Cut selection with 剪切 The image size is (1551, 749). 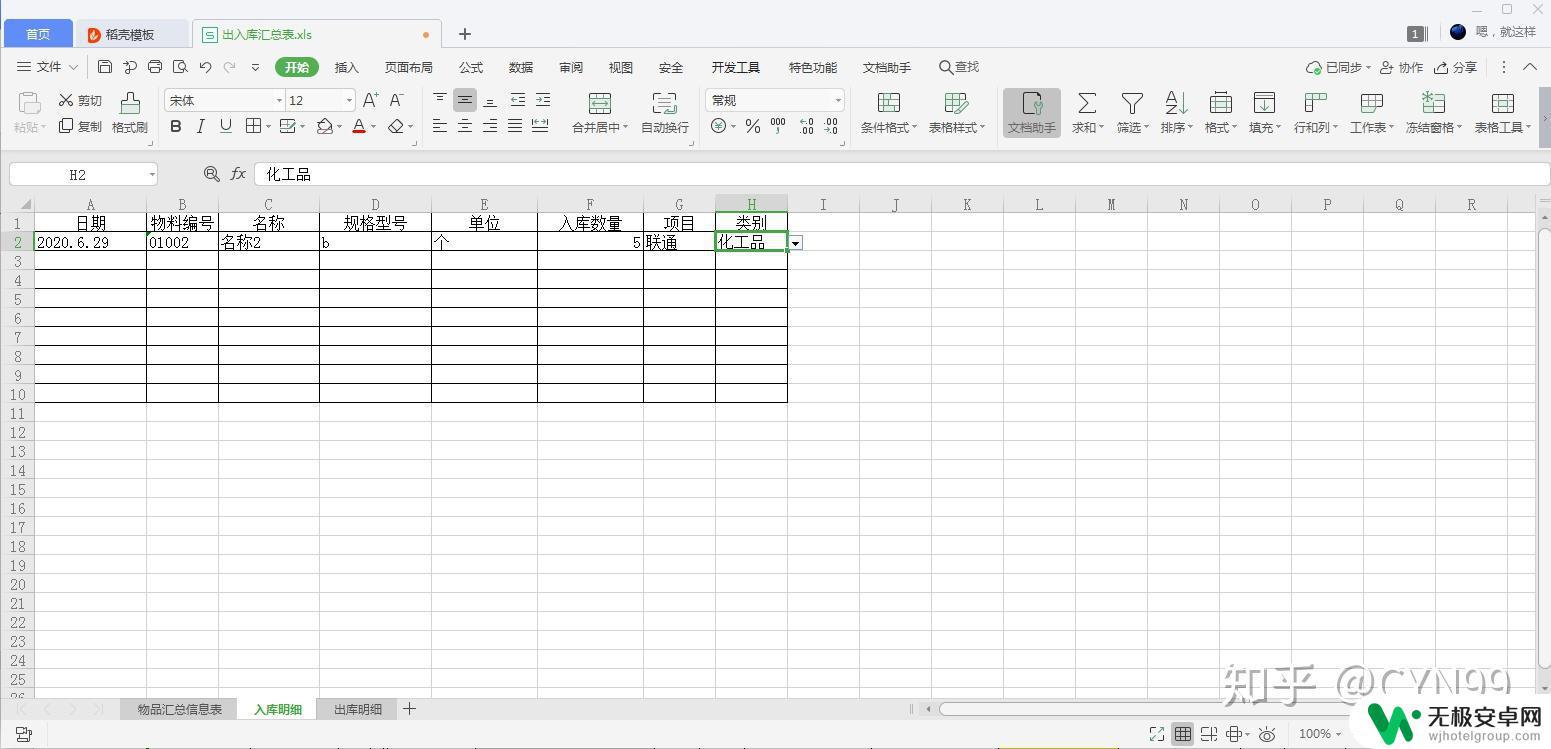click(x=80, y=100)
